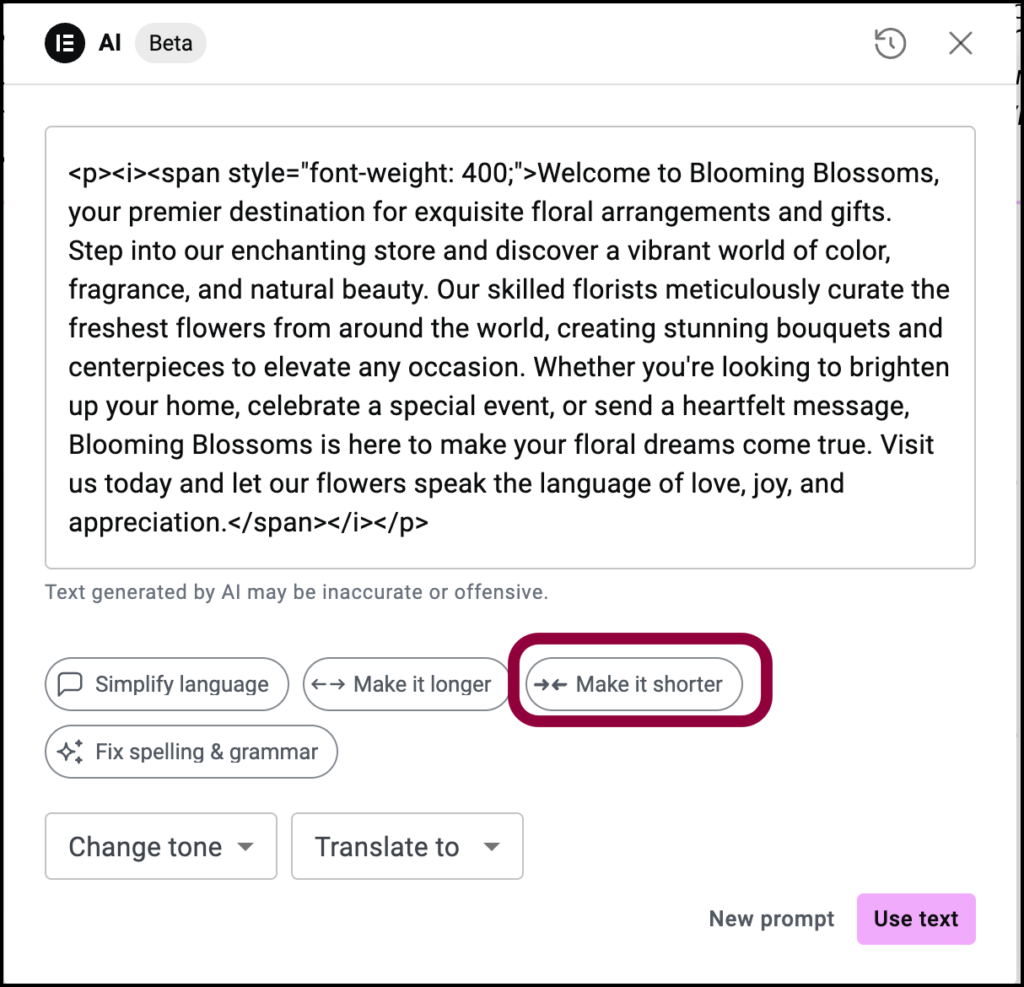Click the pink Use text button
Screen dimensions: 1024x987
click(916, 919)
